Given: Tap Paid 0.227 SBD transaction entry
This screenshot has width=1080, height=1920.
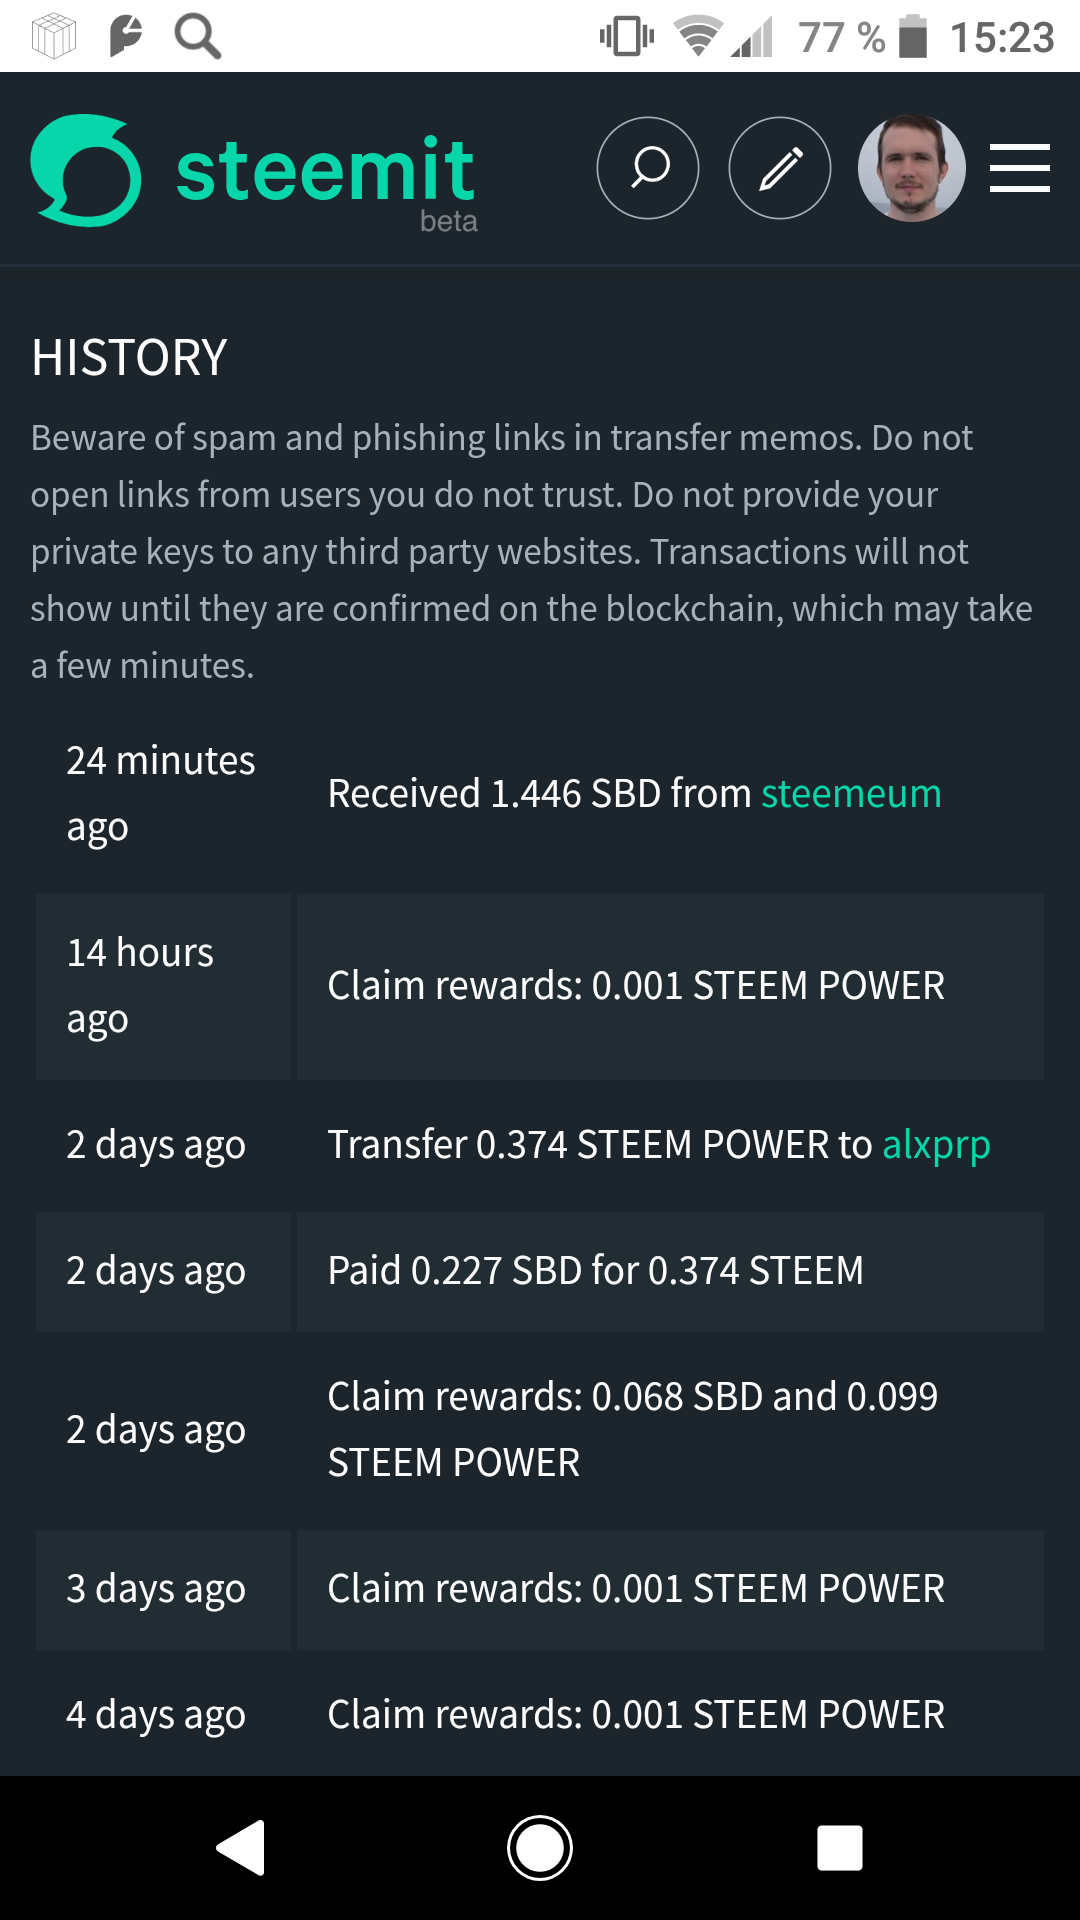Looking at the screenshot, I should (x=595, y=1271).
